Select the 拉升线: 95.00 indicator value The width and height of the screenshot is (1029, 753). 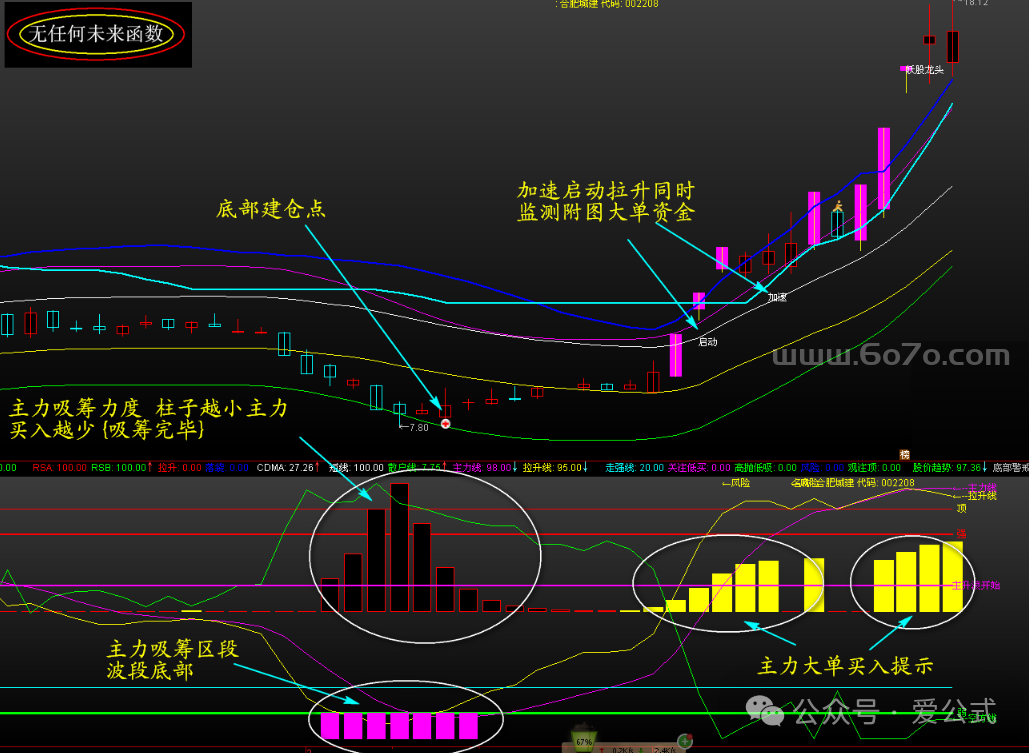(551, 467)
